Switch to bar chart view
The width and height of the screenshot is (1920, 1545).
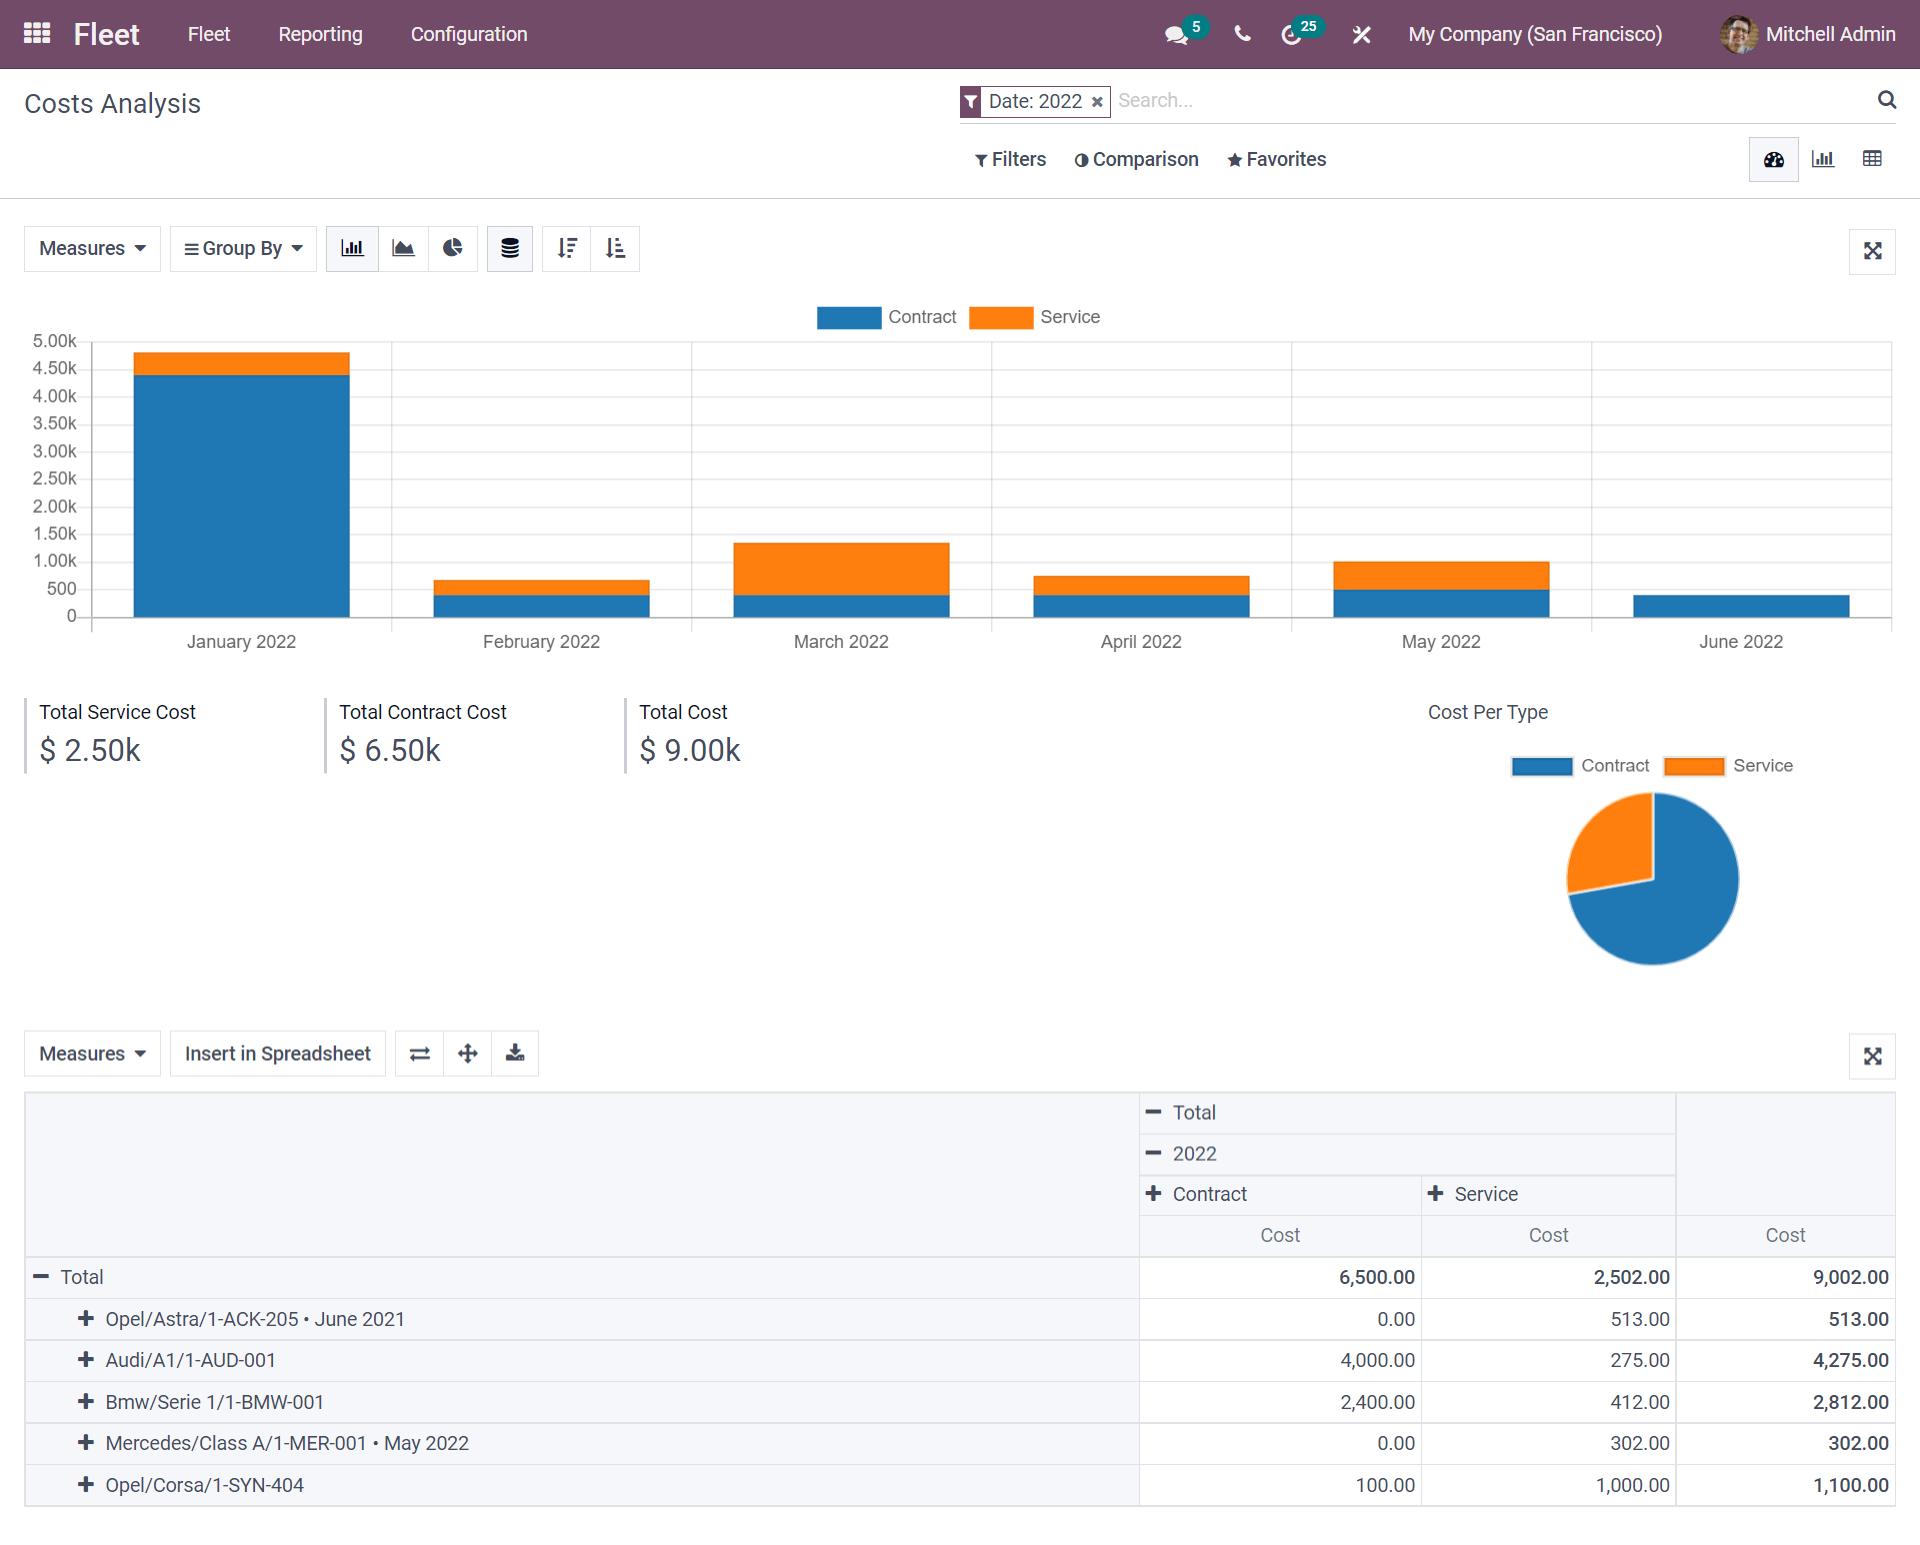352,248
